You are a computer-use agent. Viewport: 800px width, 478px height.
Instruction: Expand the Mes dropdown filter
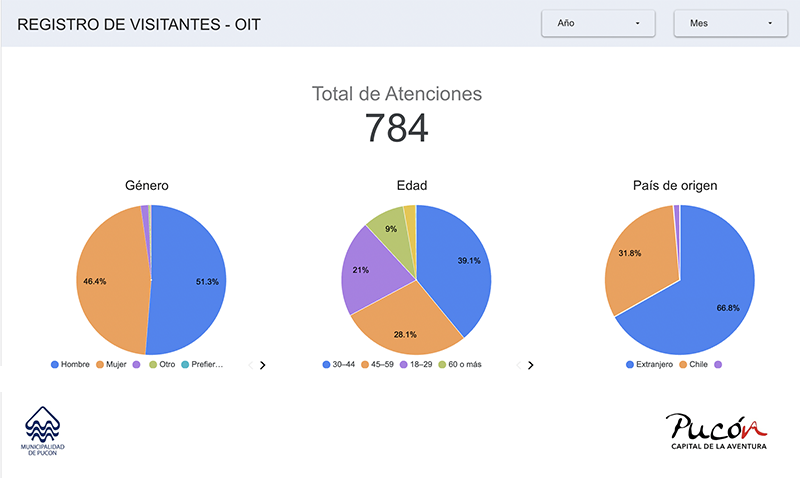pos(731,22)
